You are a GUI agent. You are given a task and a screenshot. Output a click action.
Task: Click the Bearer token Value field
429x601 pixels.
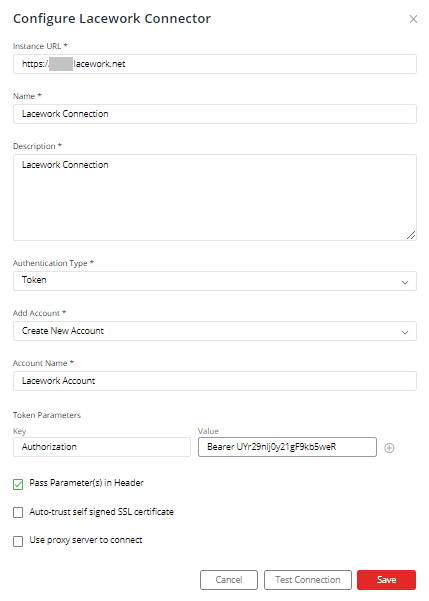click(287, 447)
